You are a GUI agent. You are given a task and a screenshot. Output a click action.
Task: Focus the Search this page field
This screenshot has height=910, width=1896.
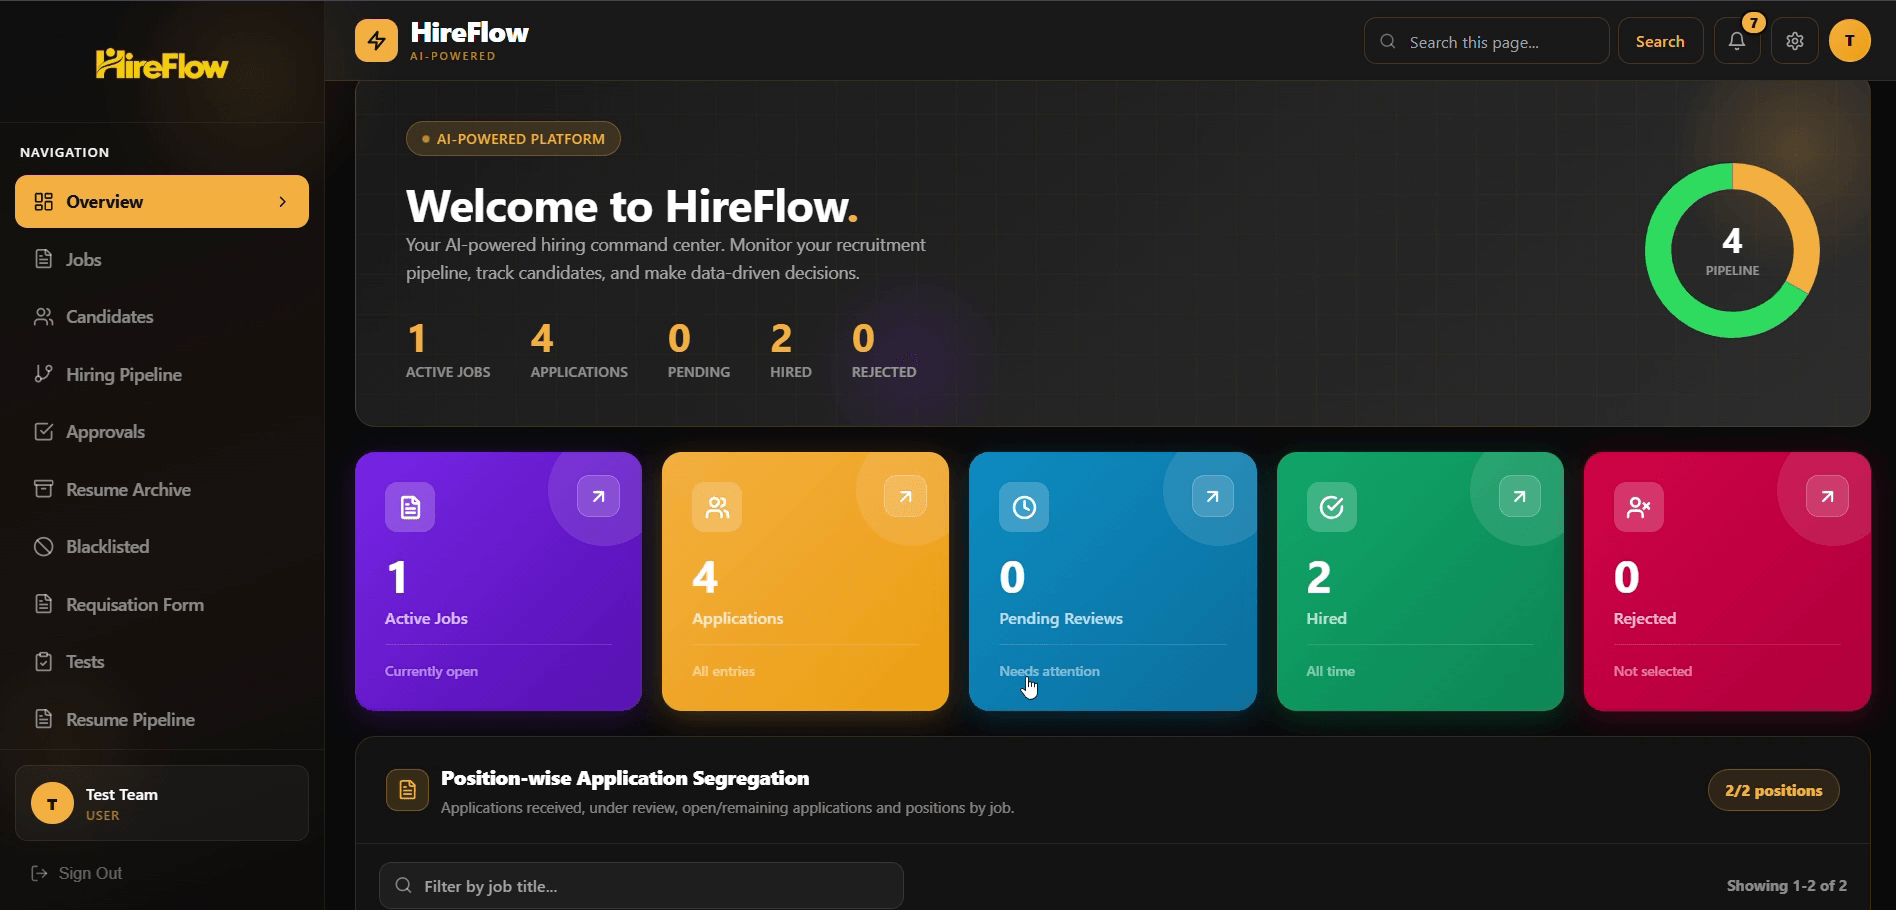tap(1486, 41)
